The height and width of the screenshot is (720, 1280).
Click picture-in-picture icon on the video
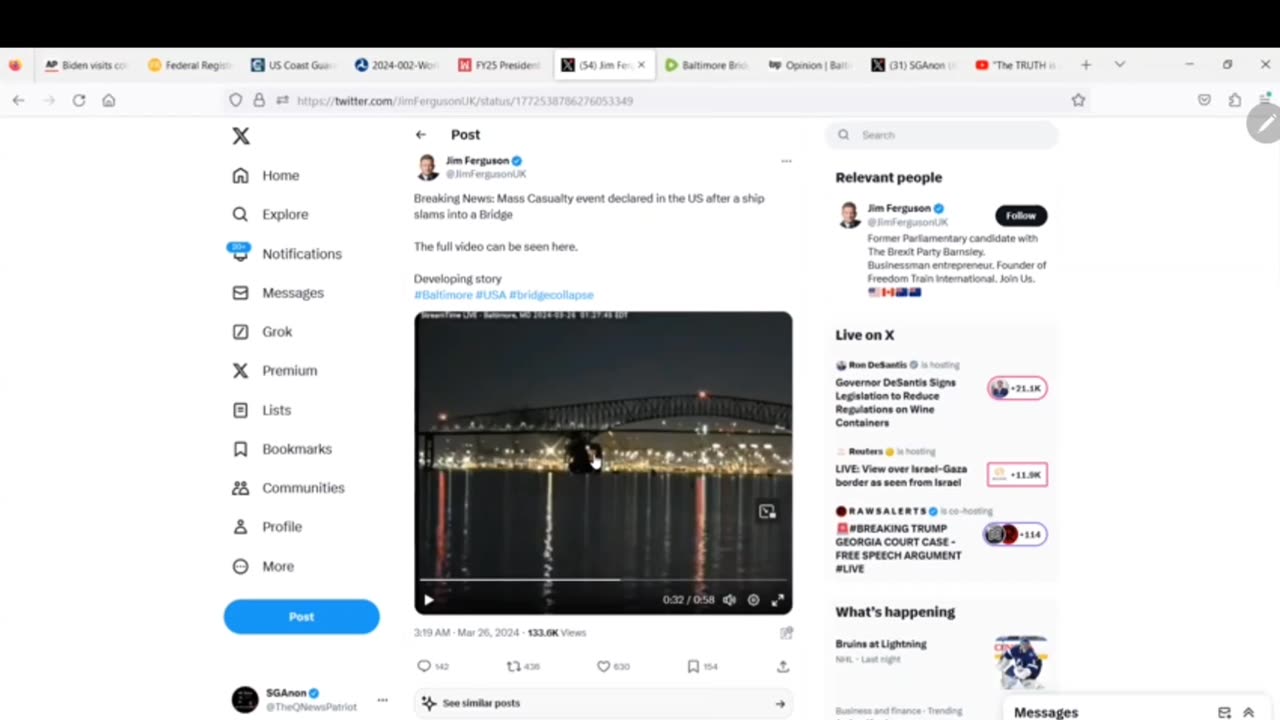tap(767, 511)
